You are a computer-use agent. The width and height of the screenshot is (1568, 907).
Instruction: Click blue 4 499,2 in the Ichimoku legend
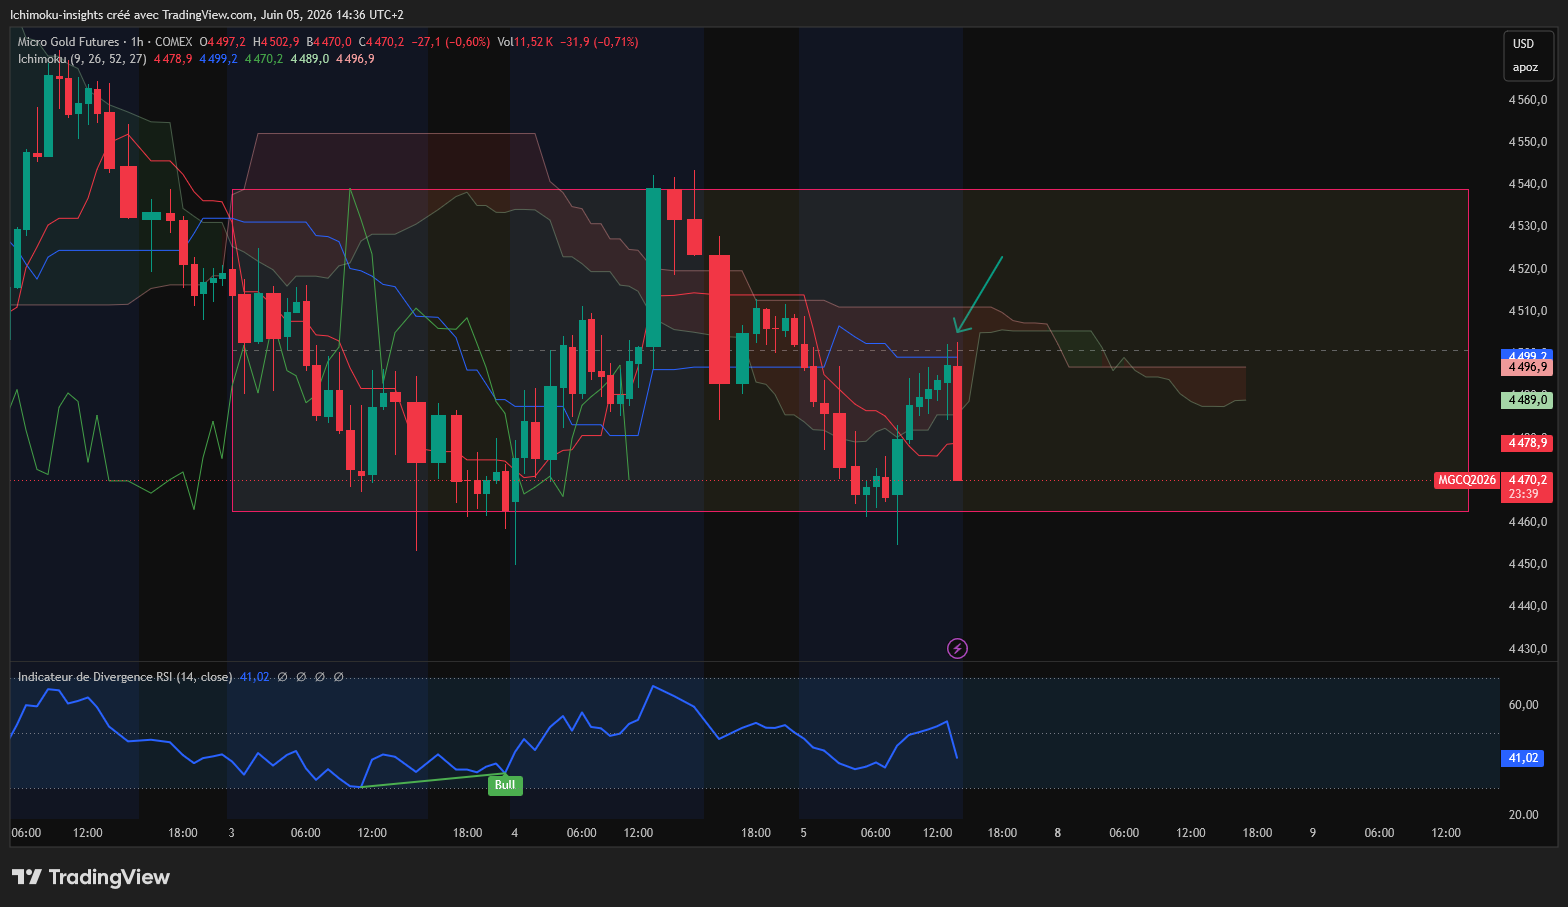pos(219,59)
